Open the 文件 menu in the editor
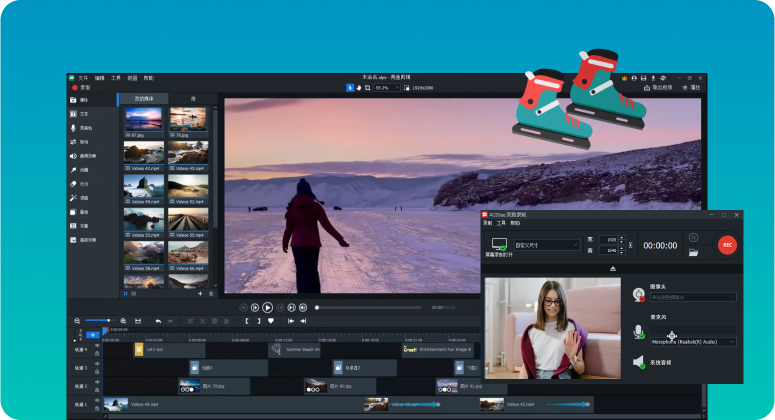The width and height of the screenshot is (775, 420). (83, 78)
